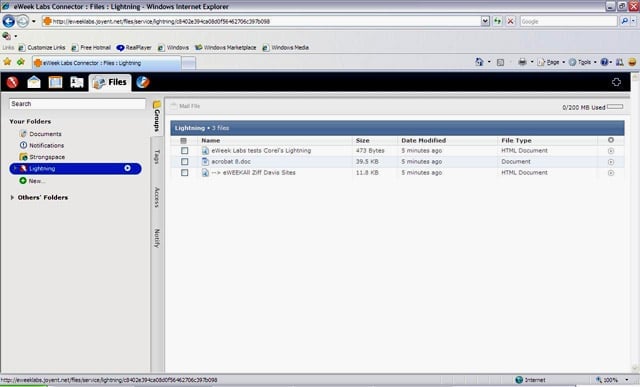Open the Page menu dropdown

552,62
